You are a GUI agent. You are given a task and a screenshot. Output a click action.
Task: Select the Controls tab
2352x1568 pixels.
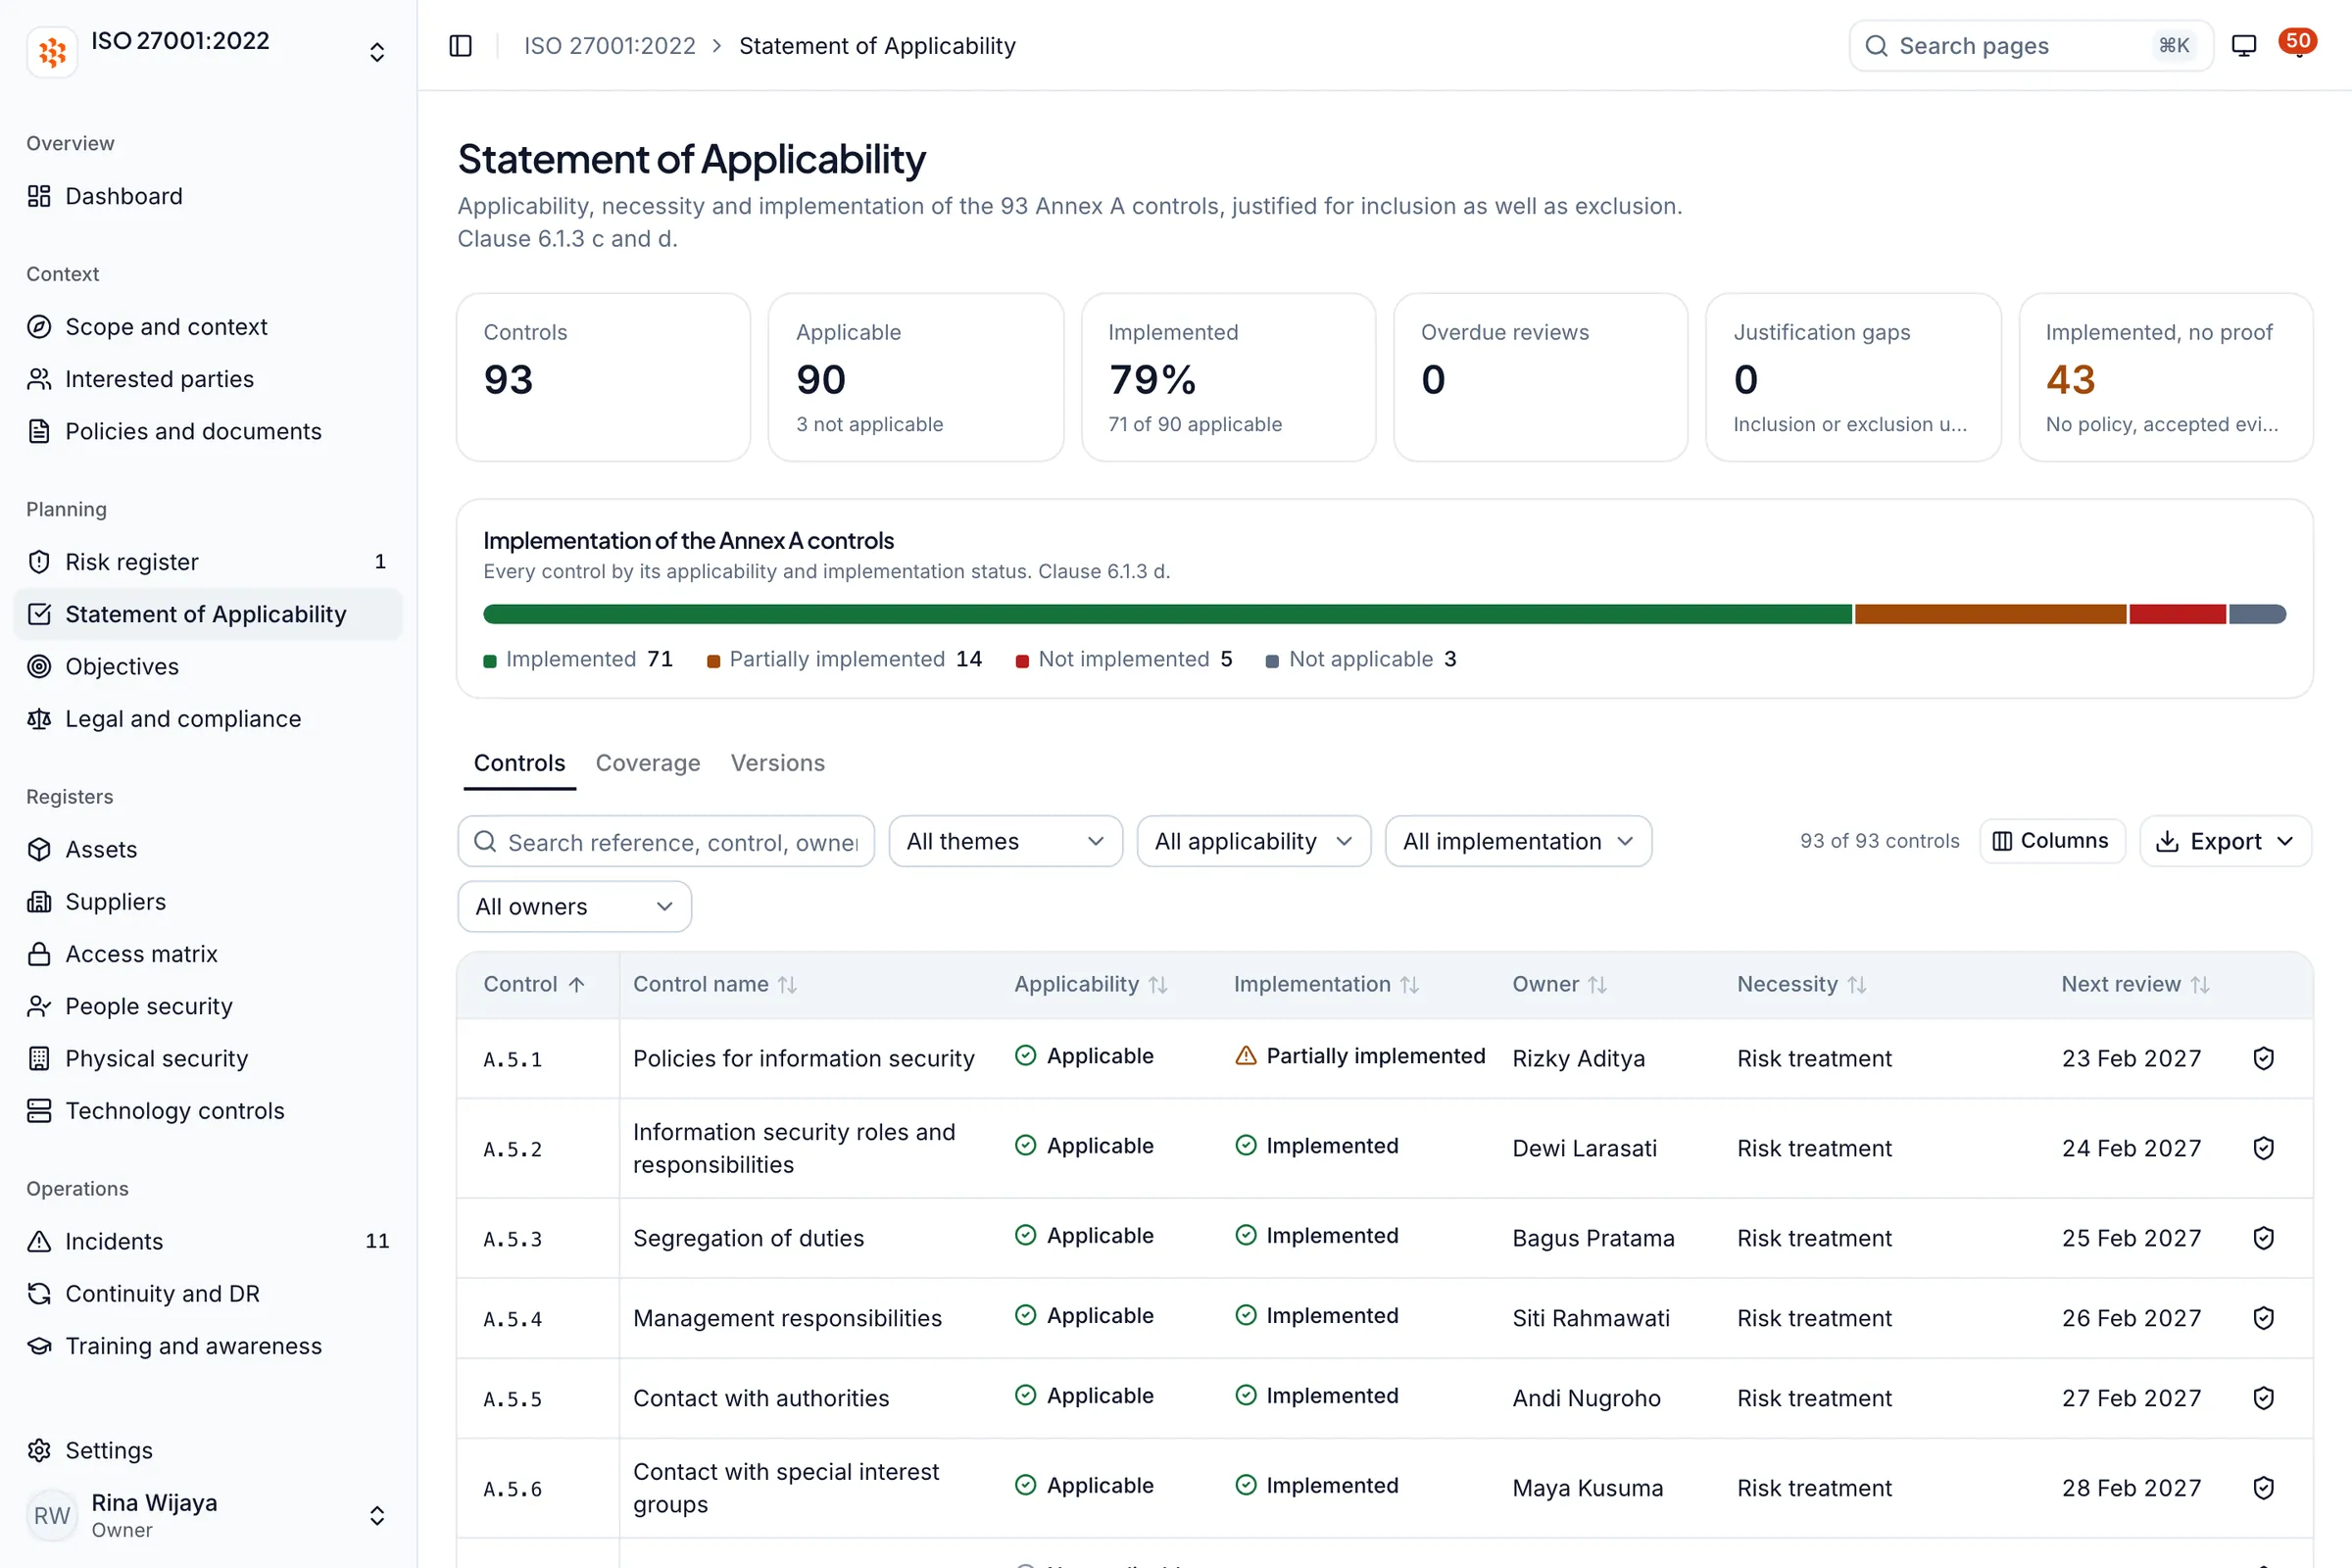tap(519, 763)
